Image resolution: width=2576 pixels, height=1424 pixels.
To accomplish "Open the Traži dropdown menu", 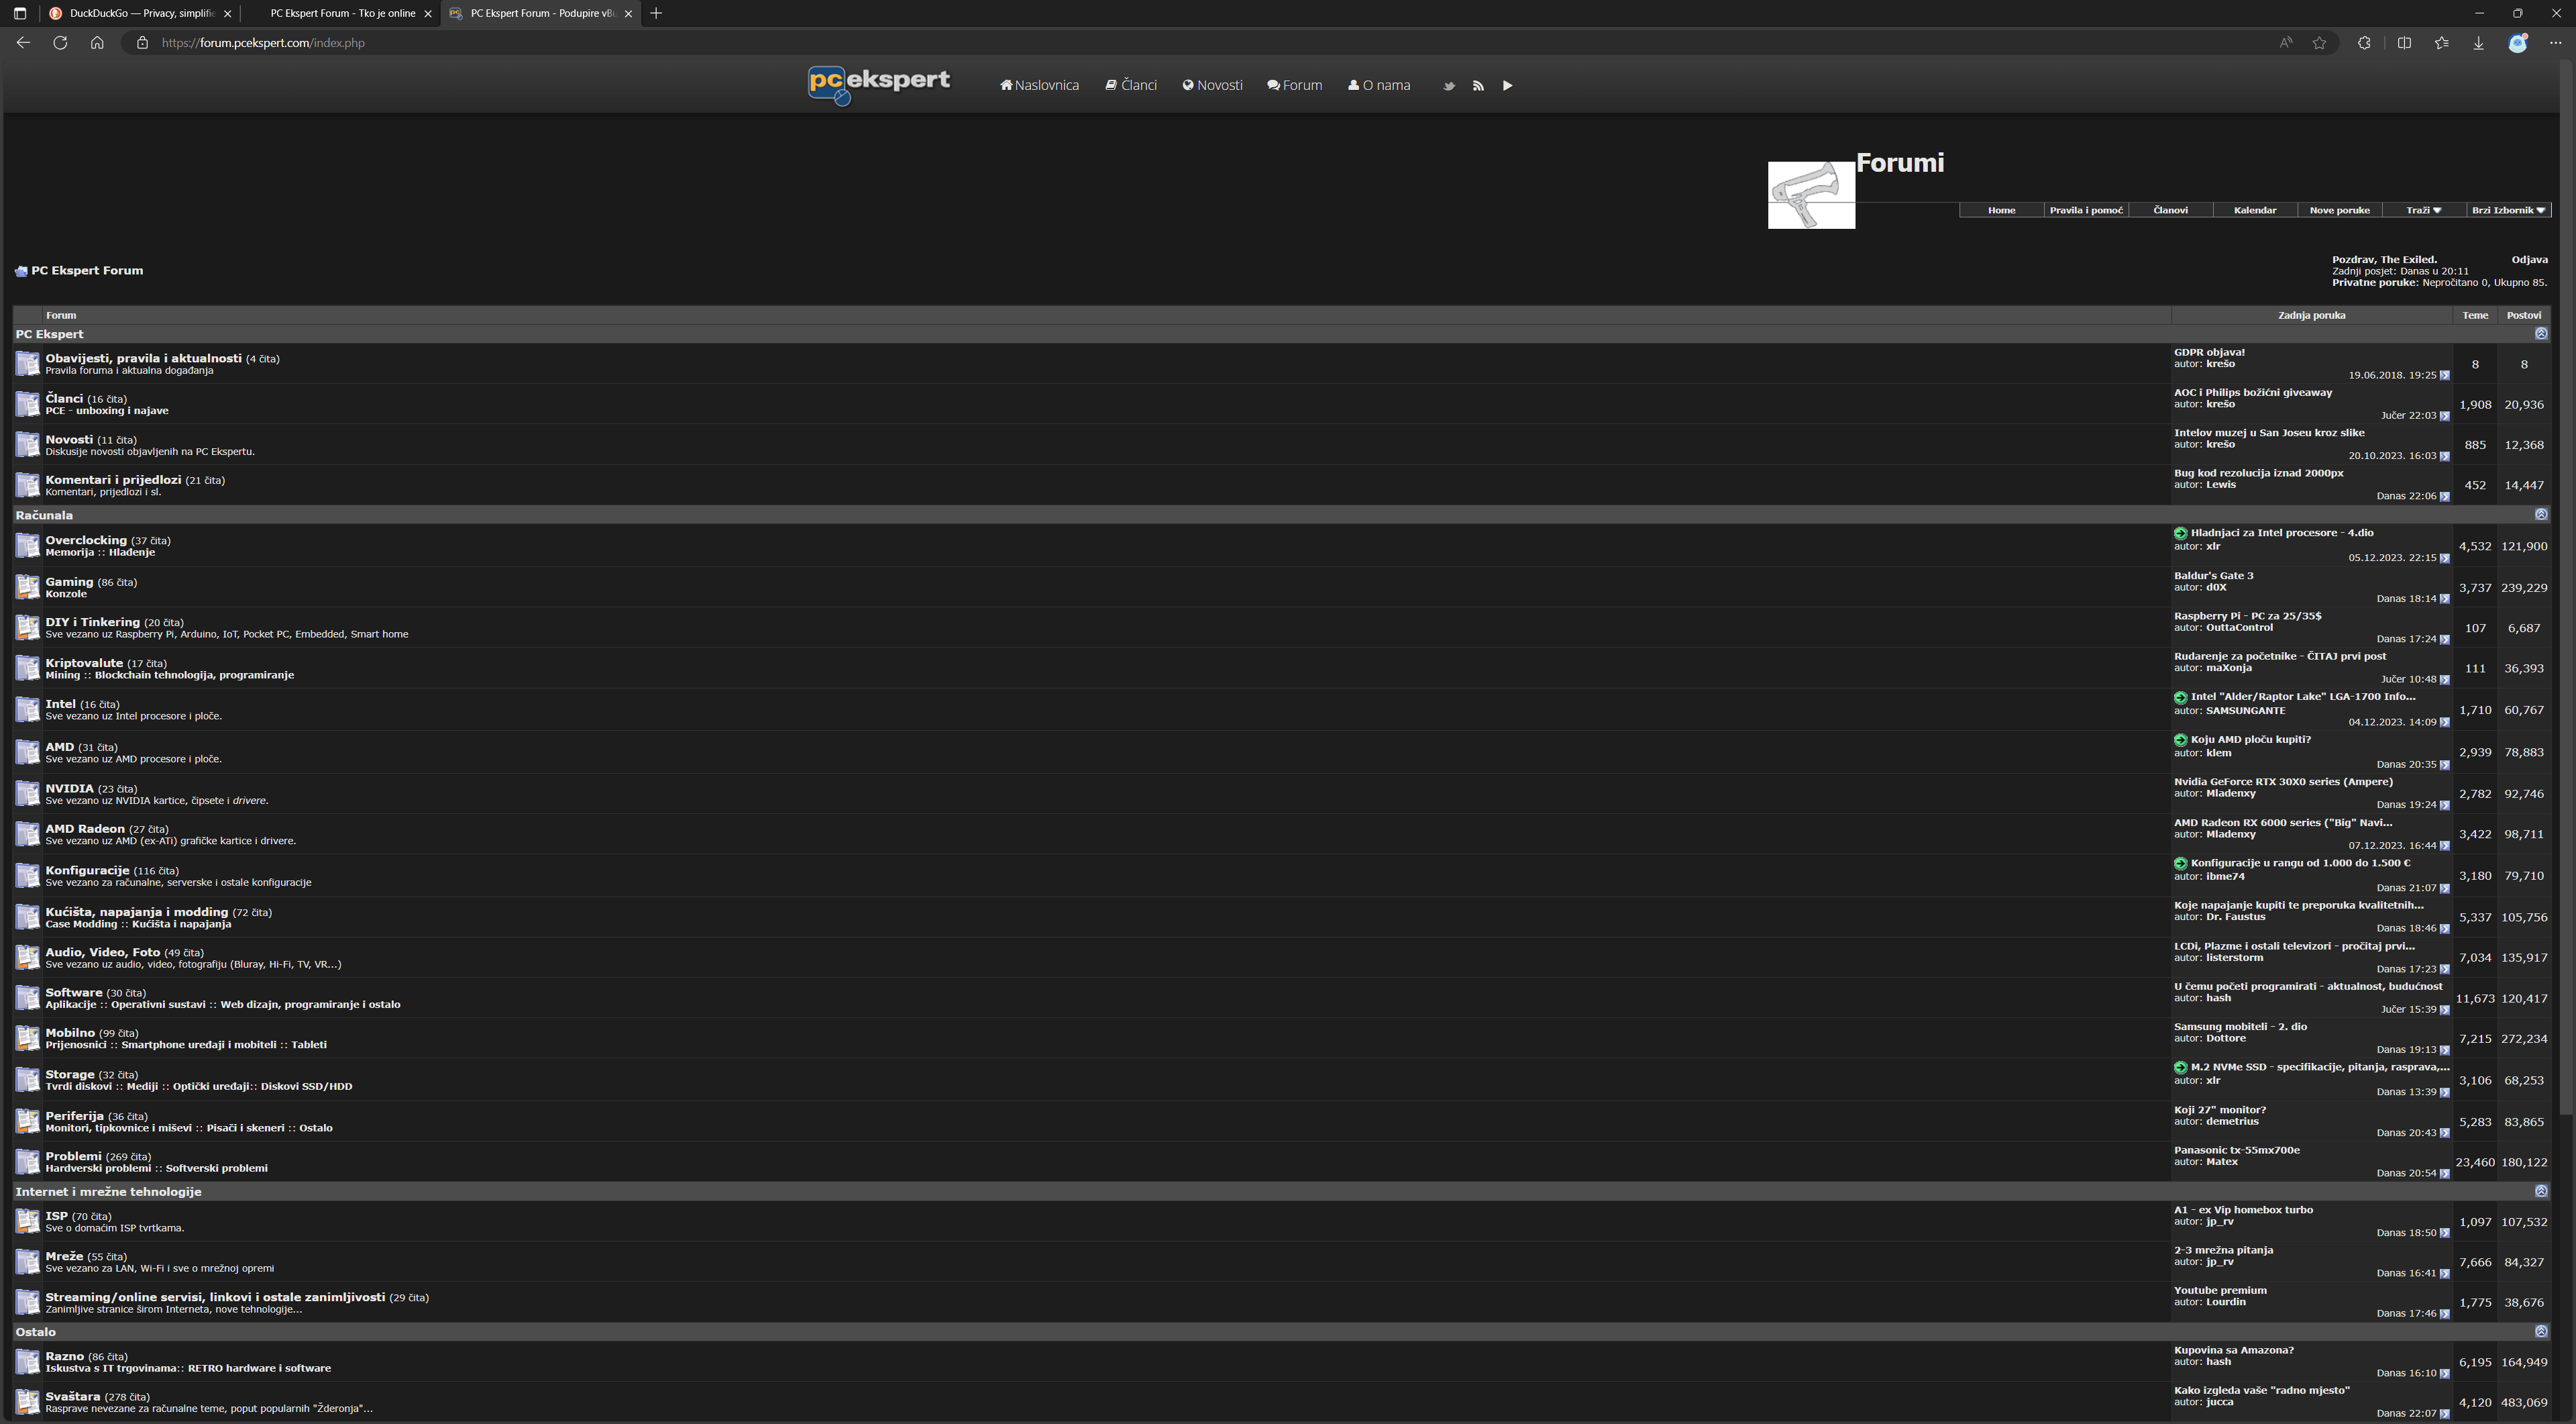I will [2423, 210].
